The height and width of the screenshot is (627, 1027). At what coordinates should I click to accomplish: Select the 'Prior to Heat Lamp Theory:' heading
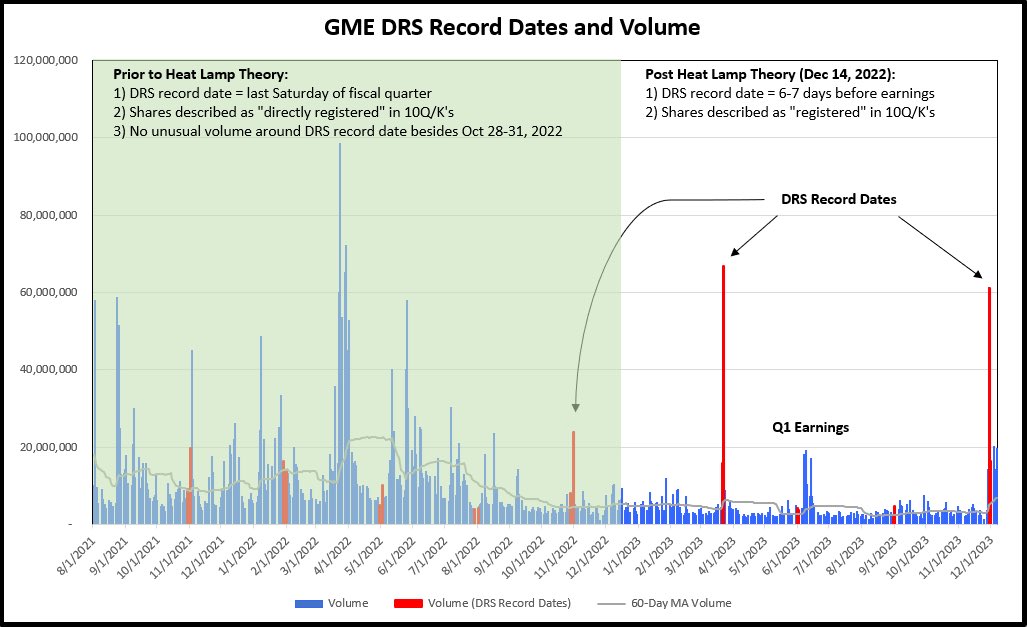click(200, 75)
